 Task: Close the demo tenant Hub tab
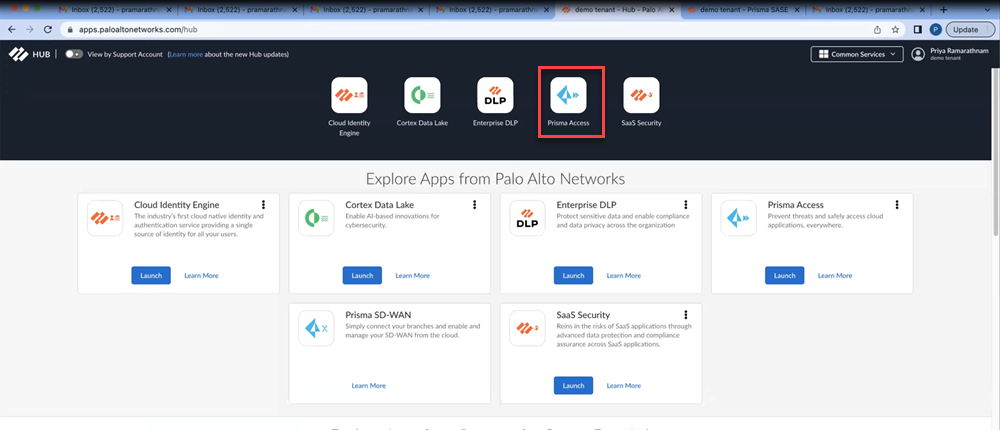coord(670,10)
